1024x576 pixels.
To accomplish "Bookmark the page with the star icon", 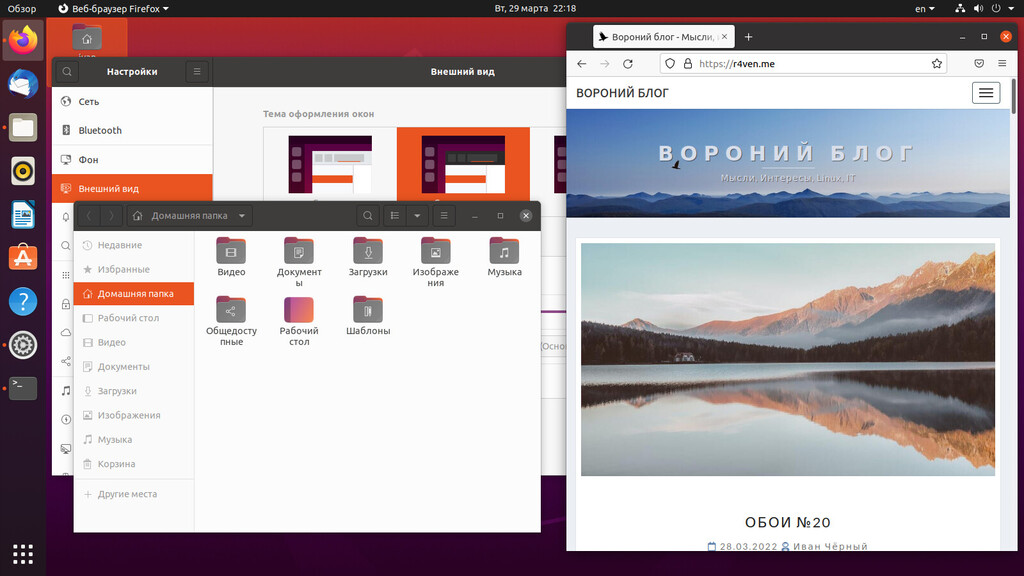I will point(937,64).
